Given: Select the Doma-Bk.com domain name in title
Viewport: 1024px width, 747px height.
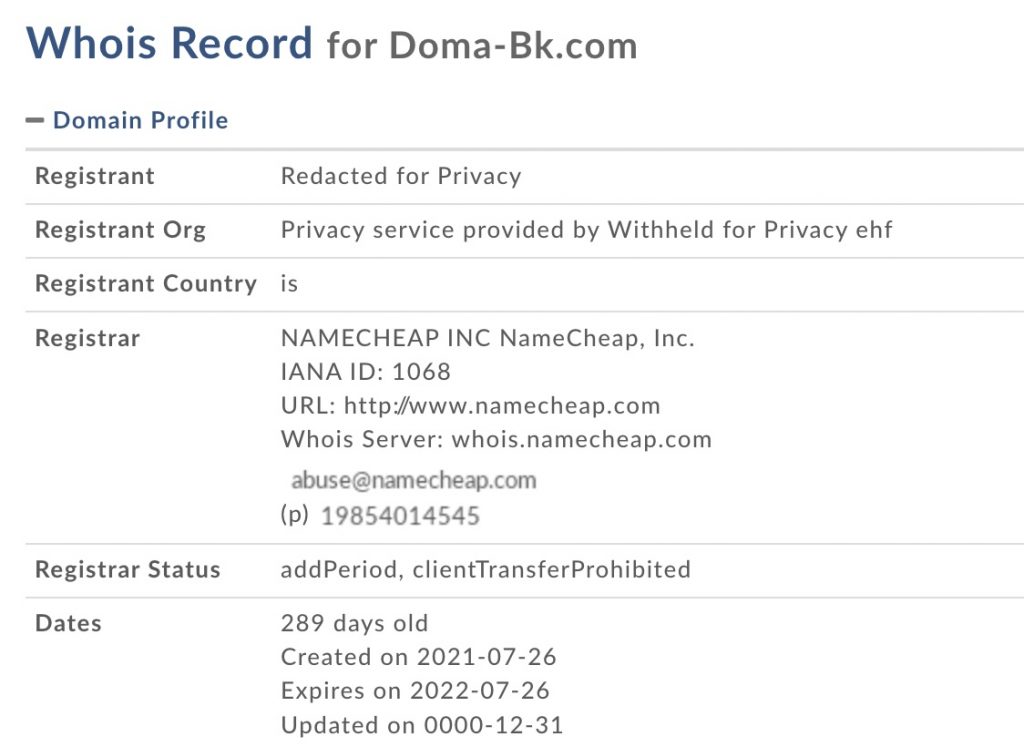Looking at the screenshot, I should pyautogui.click(x=513, y=46).
